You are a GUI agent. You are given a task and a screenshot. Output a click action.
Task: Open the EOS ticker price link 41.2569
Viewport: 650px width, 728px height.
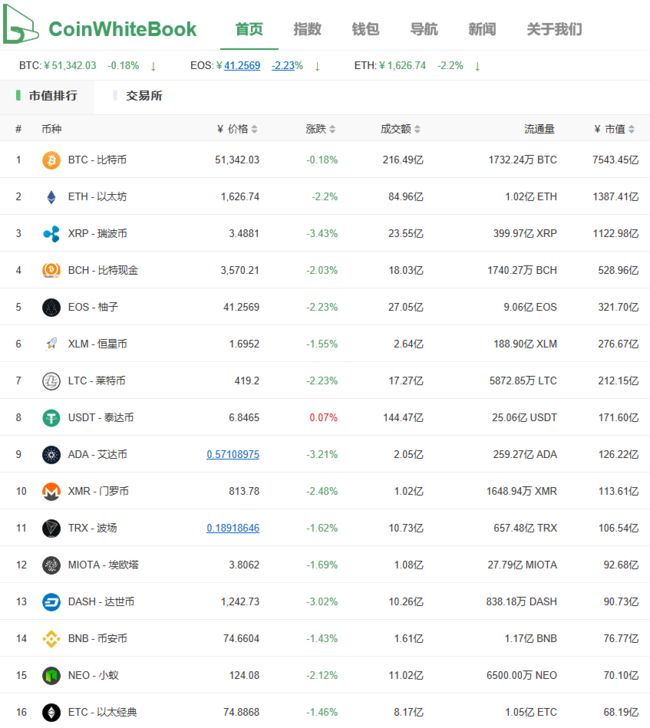(x=242, y=65)
